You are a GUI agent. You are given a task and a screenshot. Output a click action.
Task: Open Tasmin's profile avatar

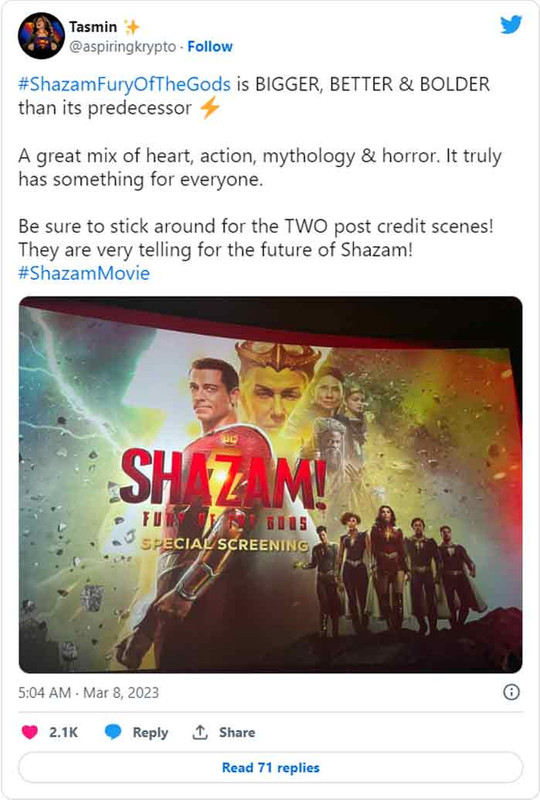tap(41, 36)
